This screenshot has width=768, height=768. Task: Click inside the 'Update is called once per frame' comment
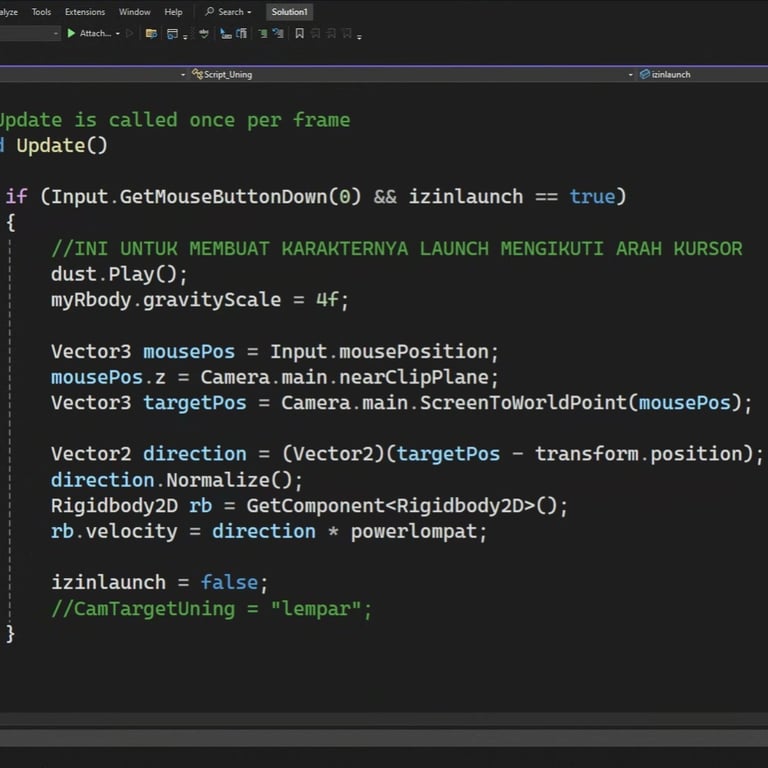(174, 120)
